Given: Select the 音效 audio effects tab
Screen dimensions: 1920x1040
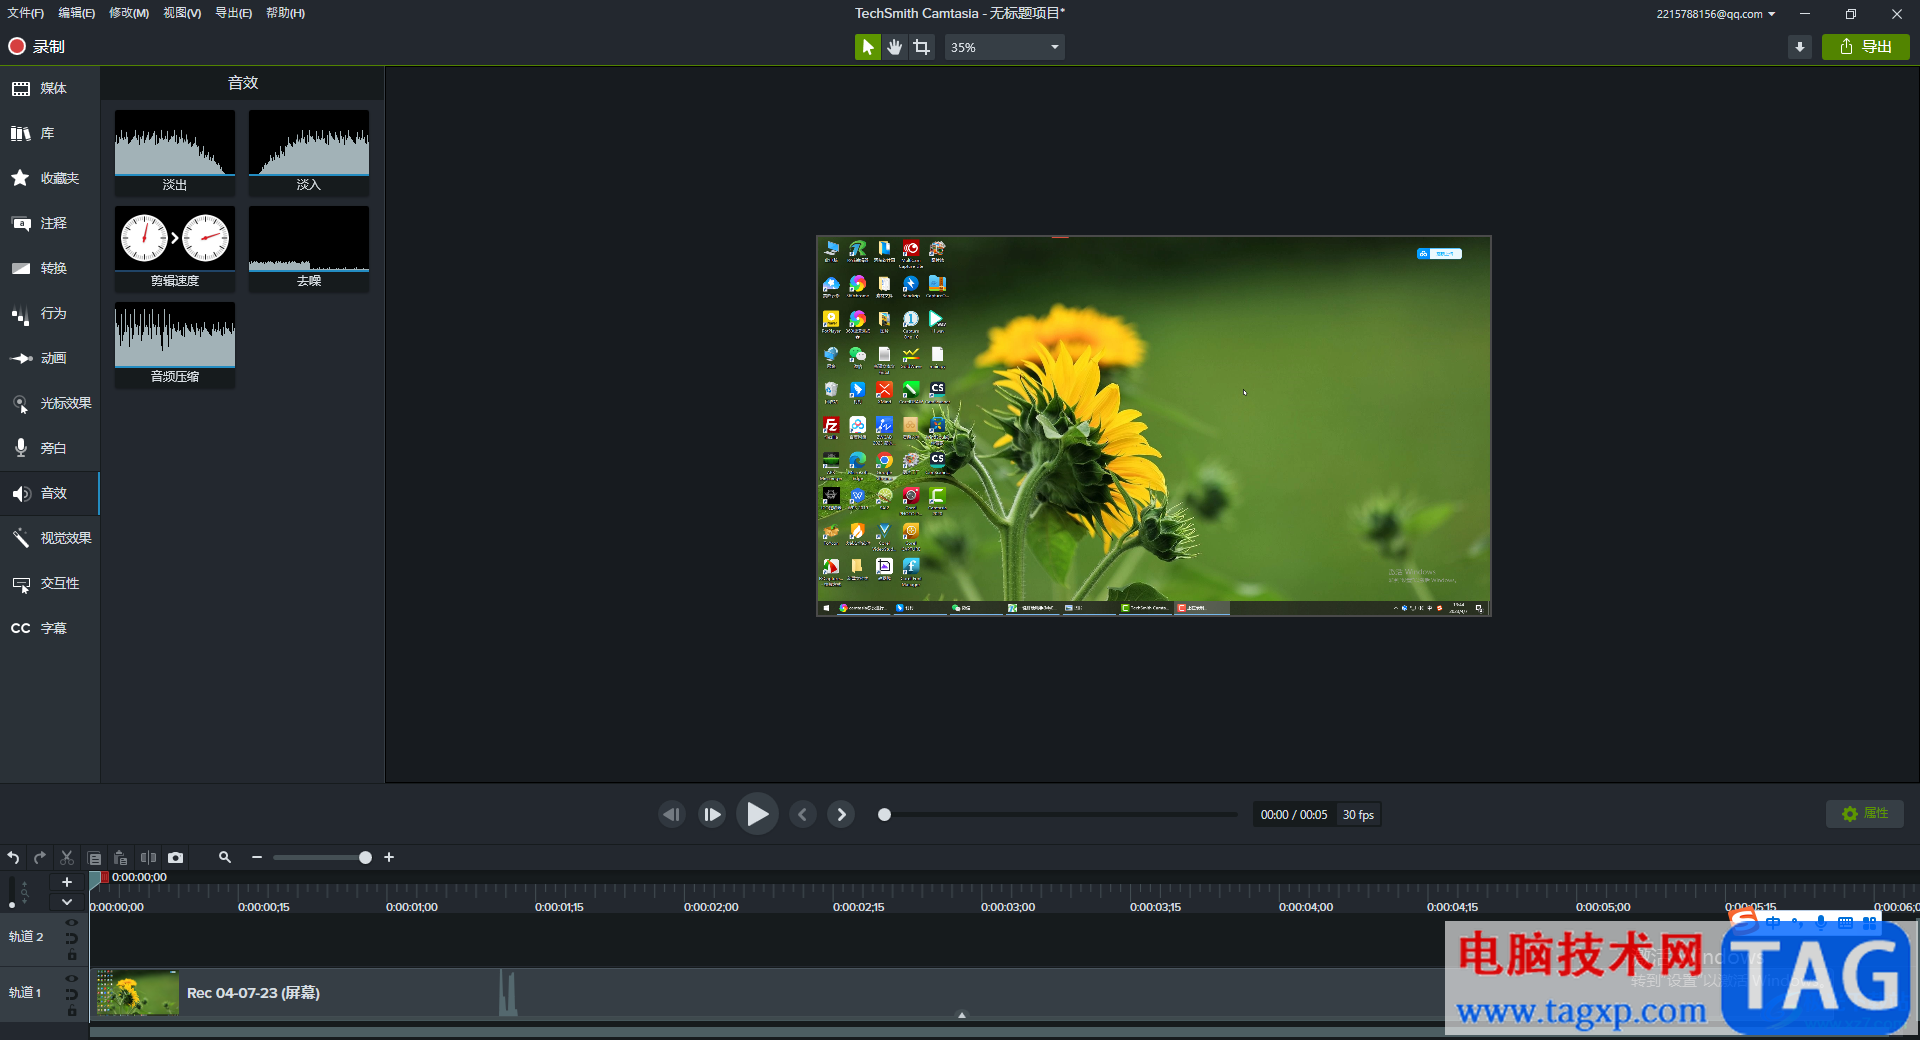Looking at the screenshot, I should pyautogui.click(x=50, y=493).
